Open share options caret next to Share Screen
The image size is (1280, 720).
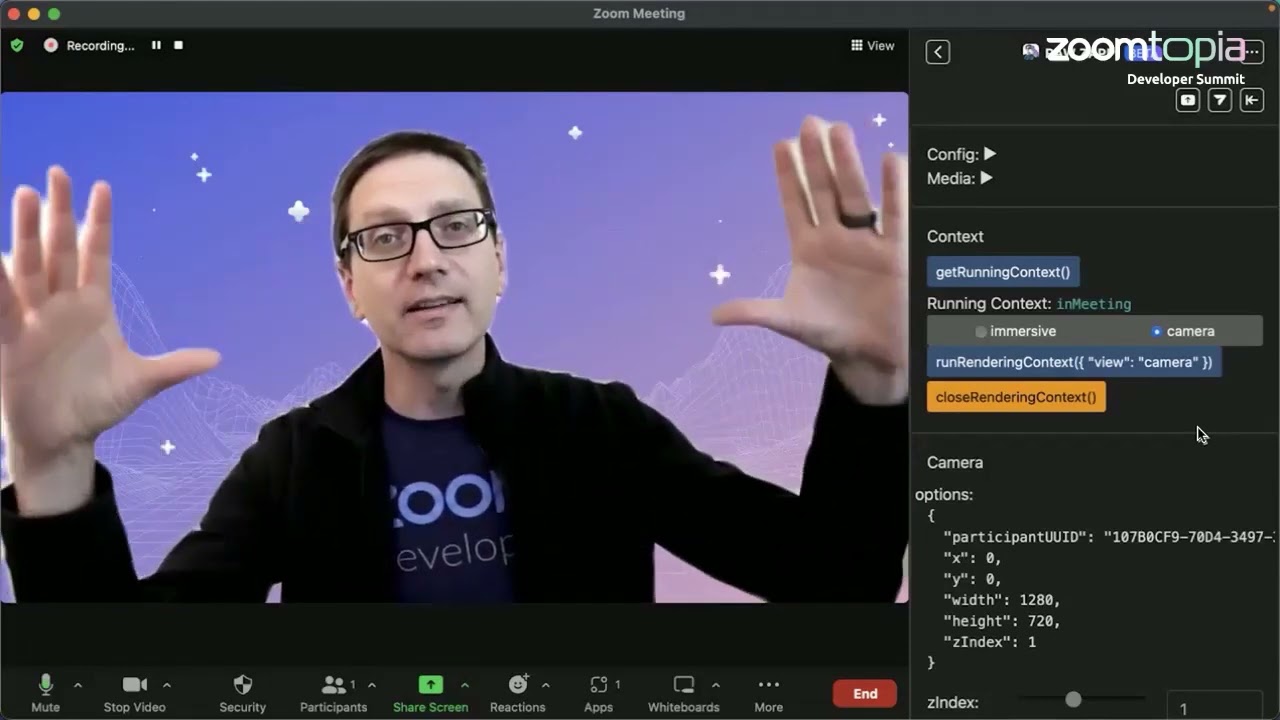(464, 685)
